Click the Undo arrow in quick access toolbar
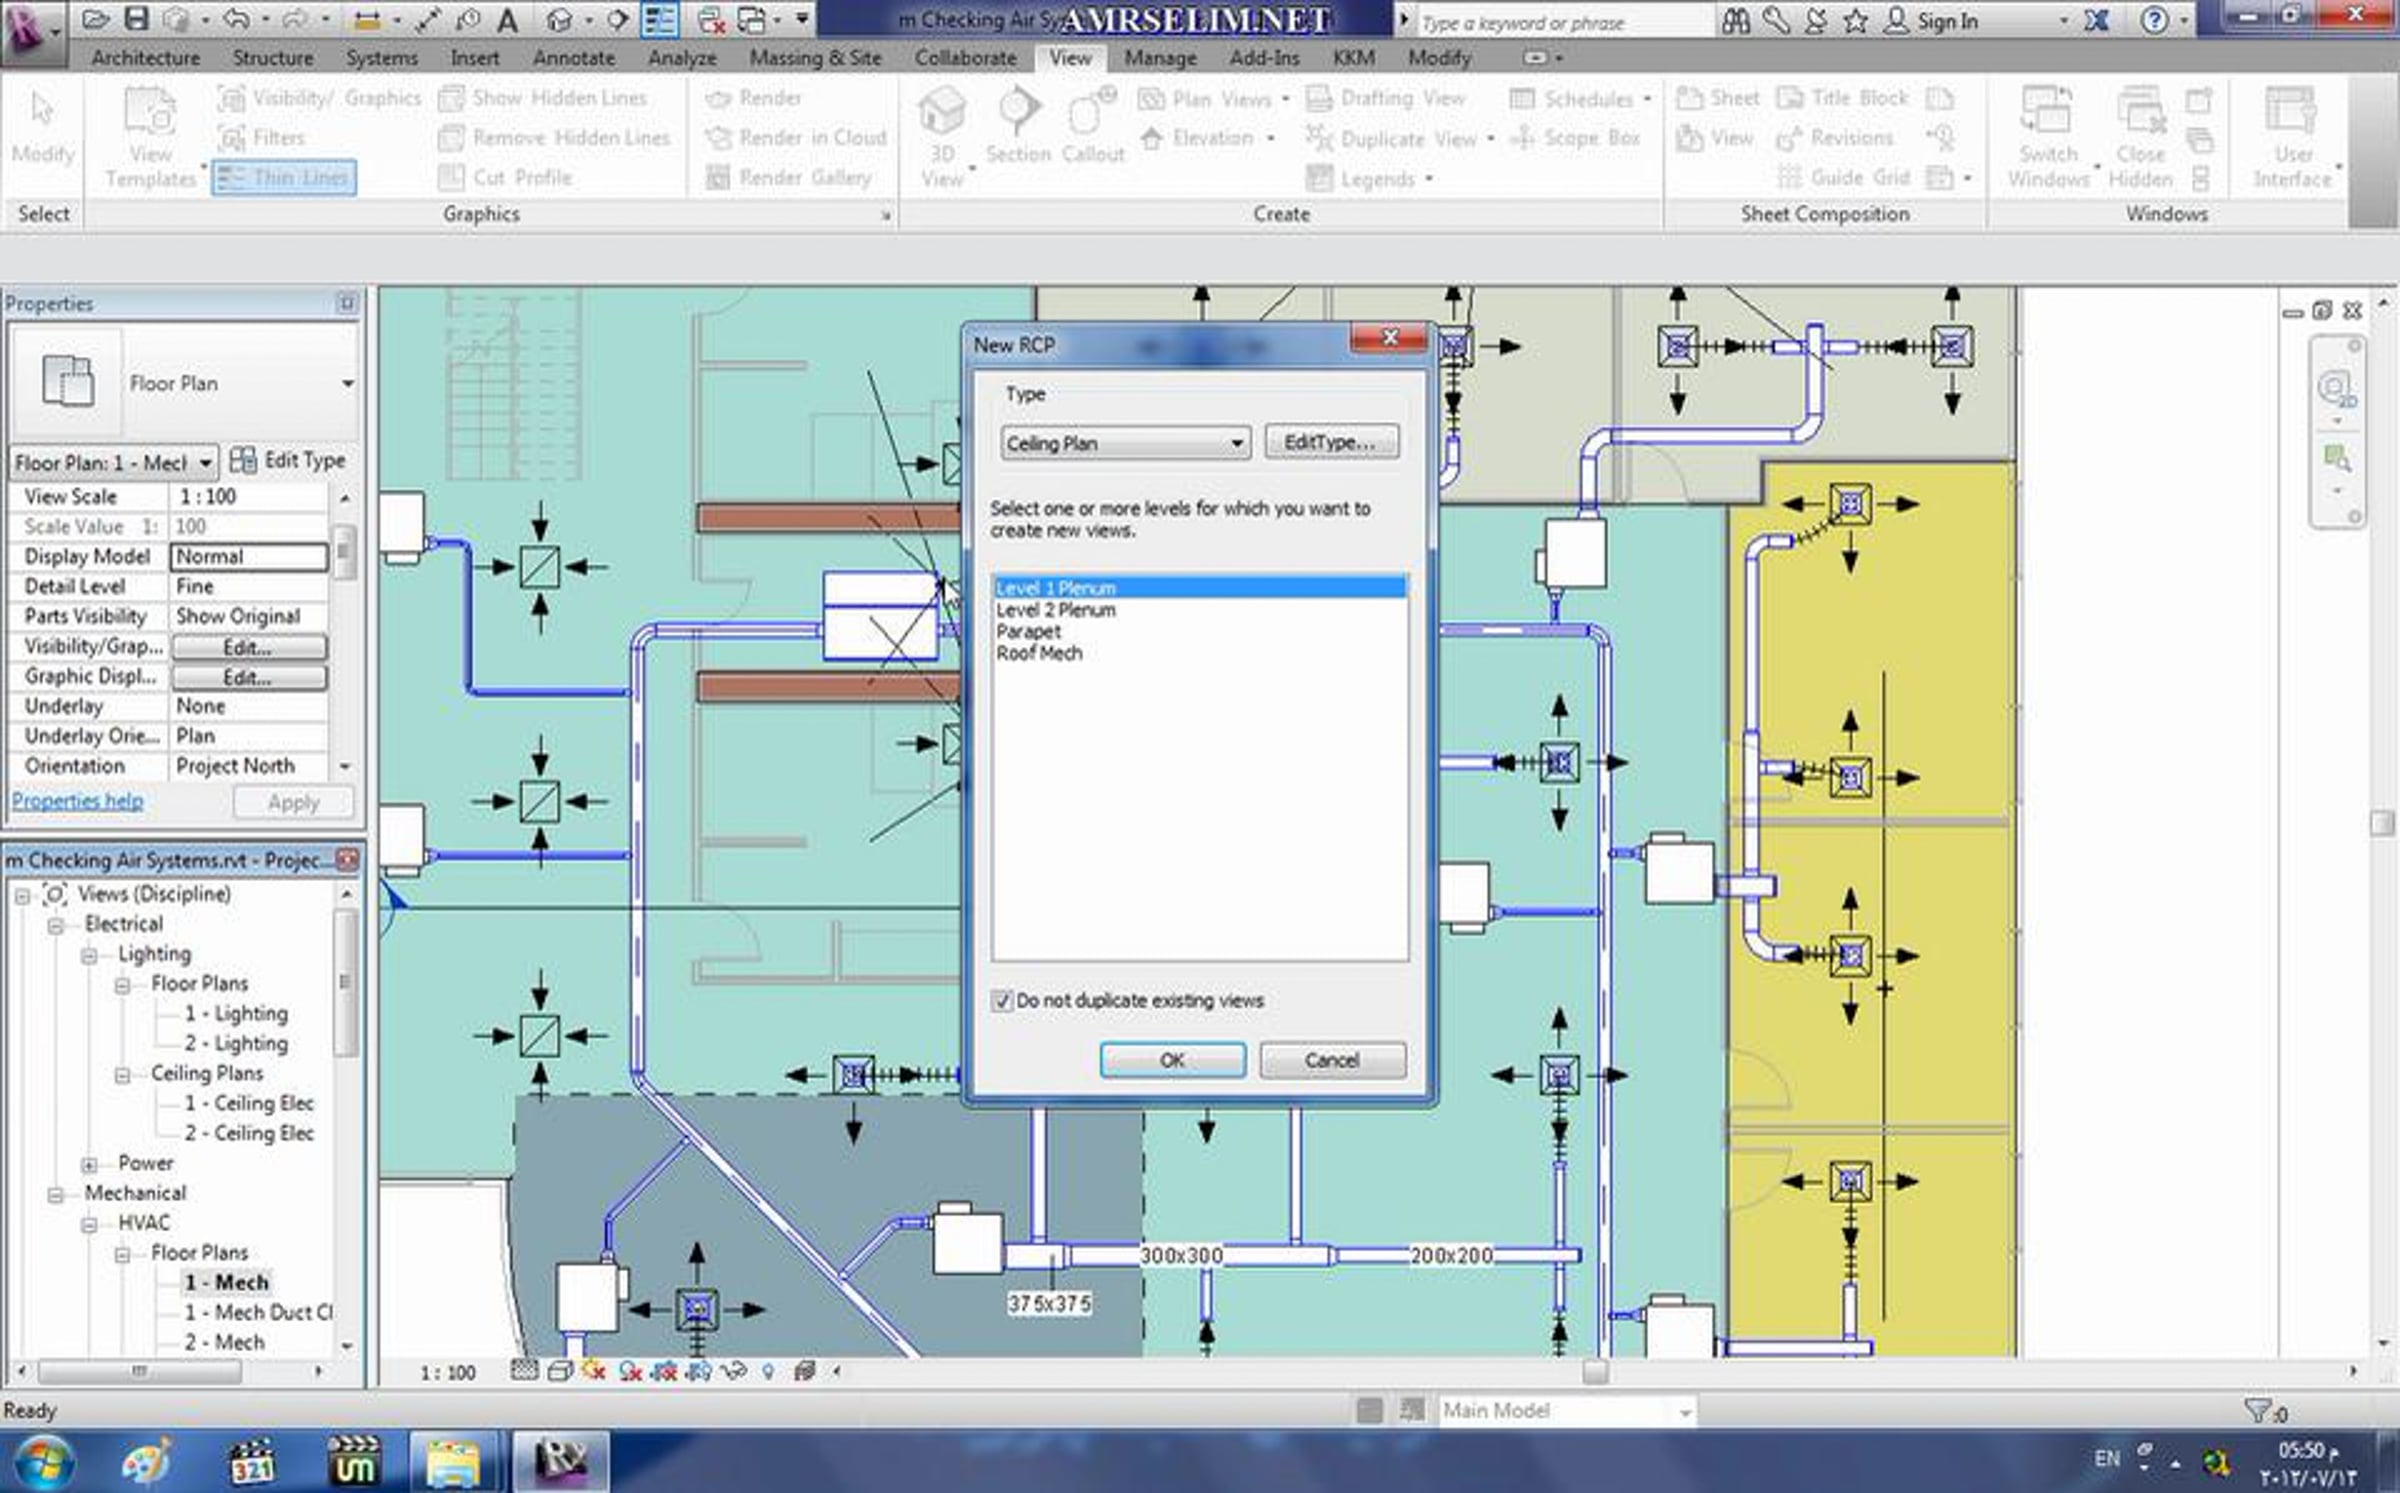 237,19
